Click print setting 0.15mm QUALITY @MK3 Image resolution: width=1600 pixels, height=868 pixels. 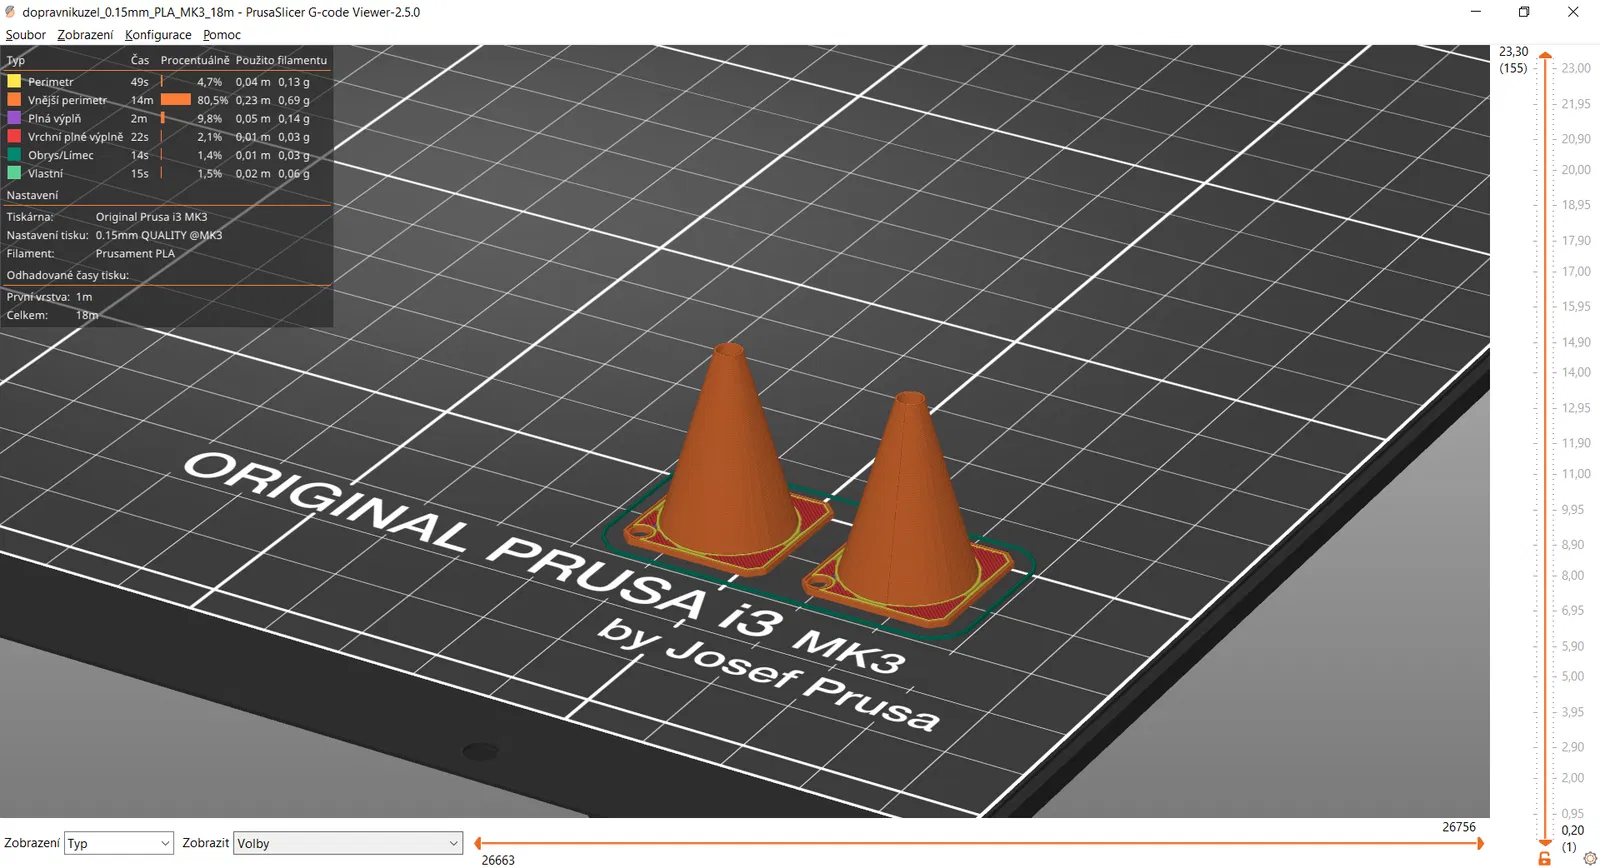point(159,235)
